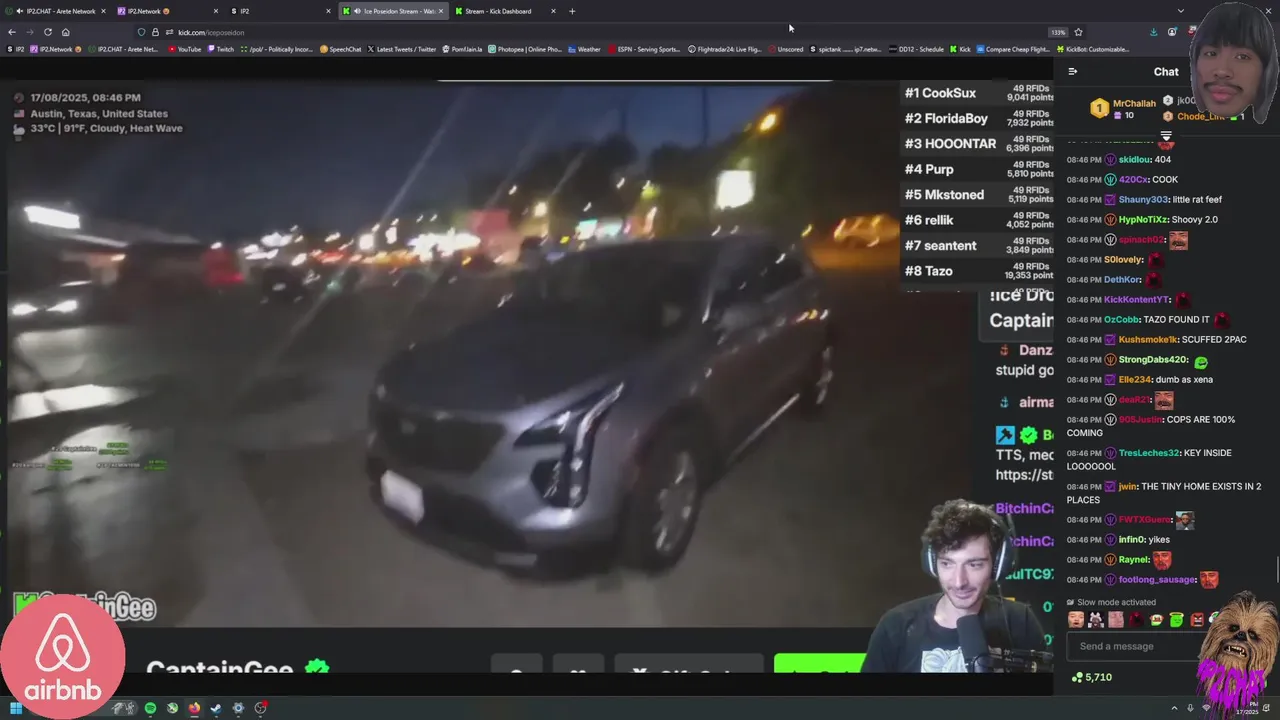Screen dimensions: 1280x720
Task: Click the #3 HOOONTAR leaderboard entry
Action: click(x=978, y=144)
